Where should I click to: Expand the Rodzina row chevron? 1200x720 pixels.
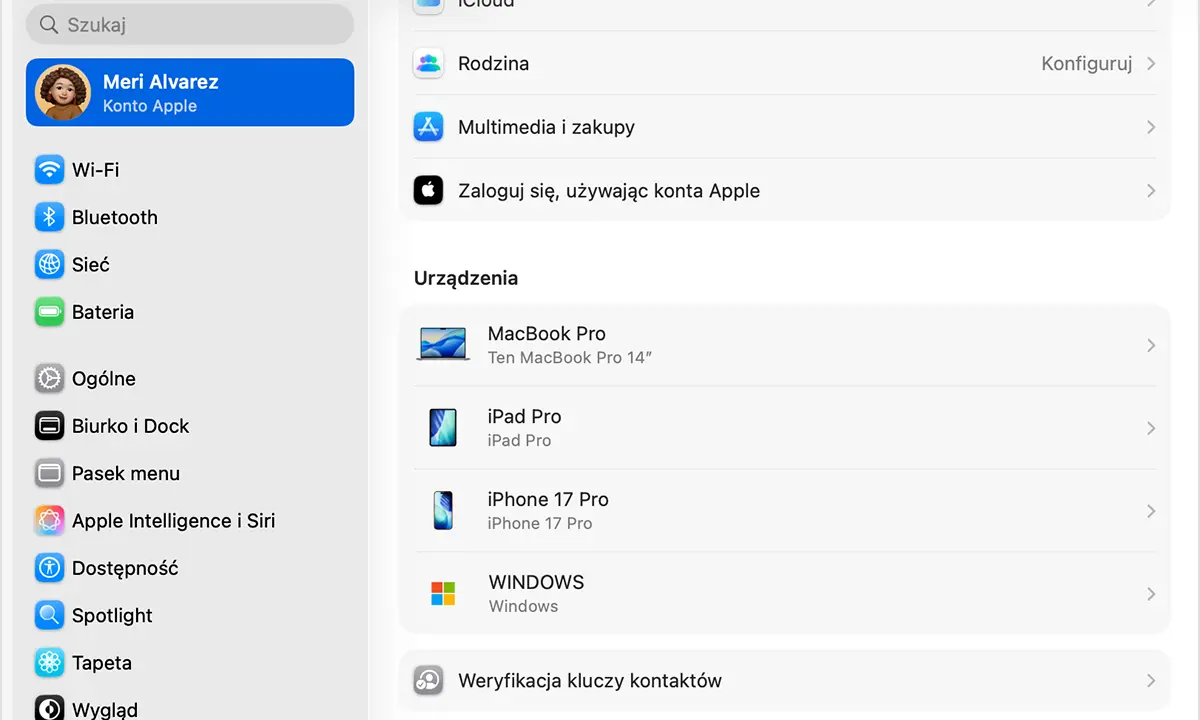point(1151,63)
